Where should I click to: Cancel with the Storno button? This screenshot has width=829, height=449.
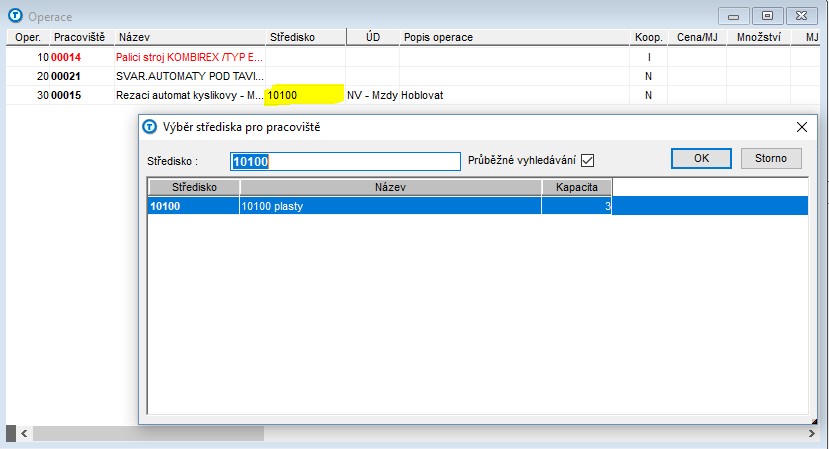(x=771, y=158)
